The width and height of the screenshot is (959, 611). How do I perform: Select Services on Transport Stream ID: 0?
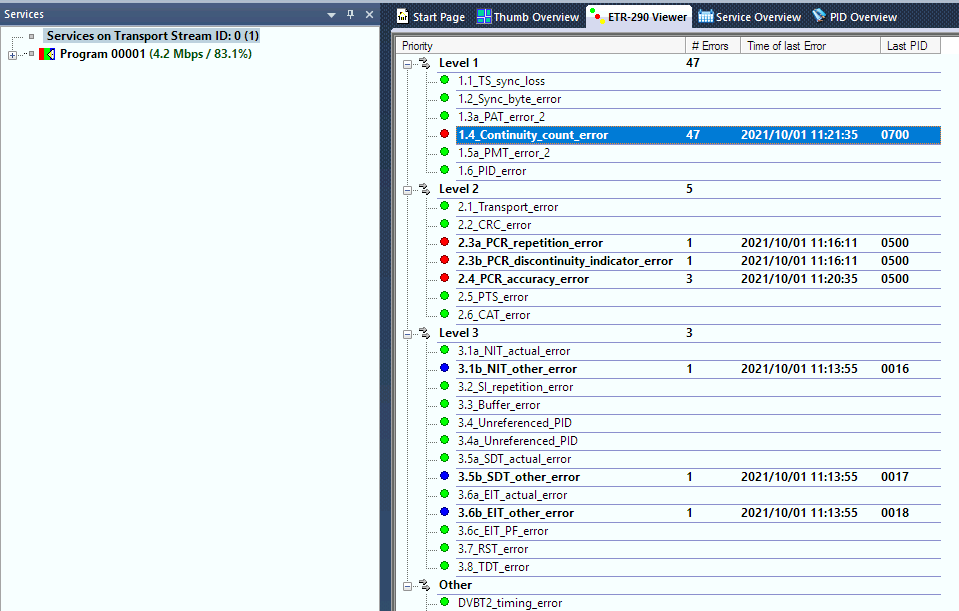(x=153, y=35)
